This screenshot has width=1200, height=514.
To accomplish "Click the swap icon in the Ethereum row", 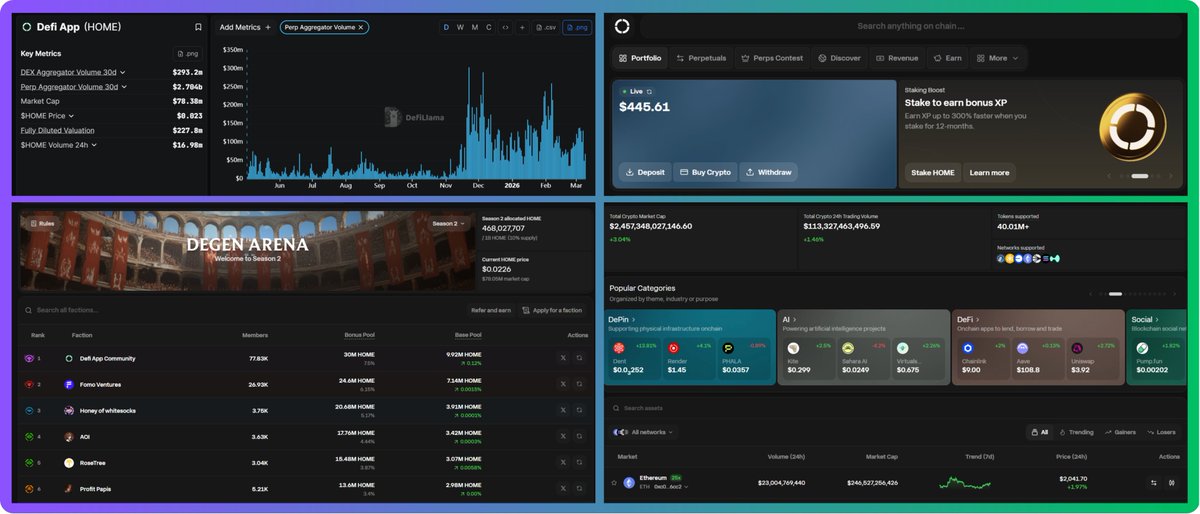I will pyautogui.click(x=1154, y=482).
